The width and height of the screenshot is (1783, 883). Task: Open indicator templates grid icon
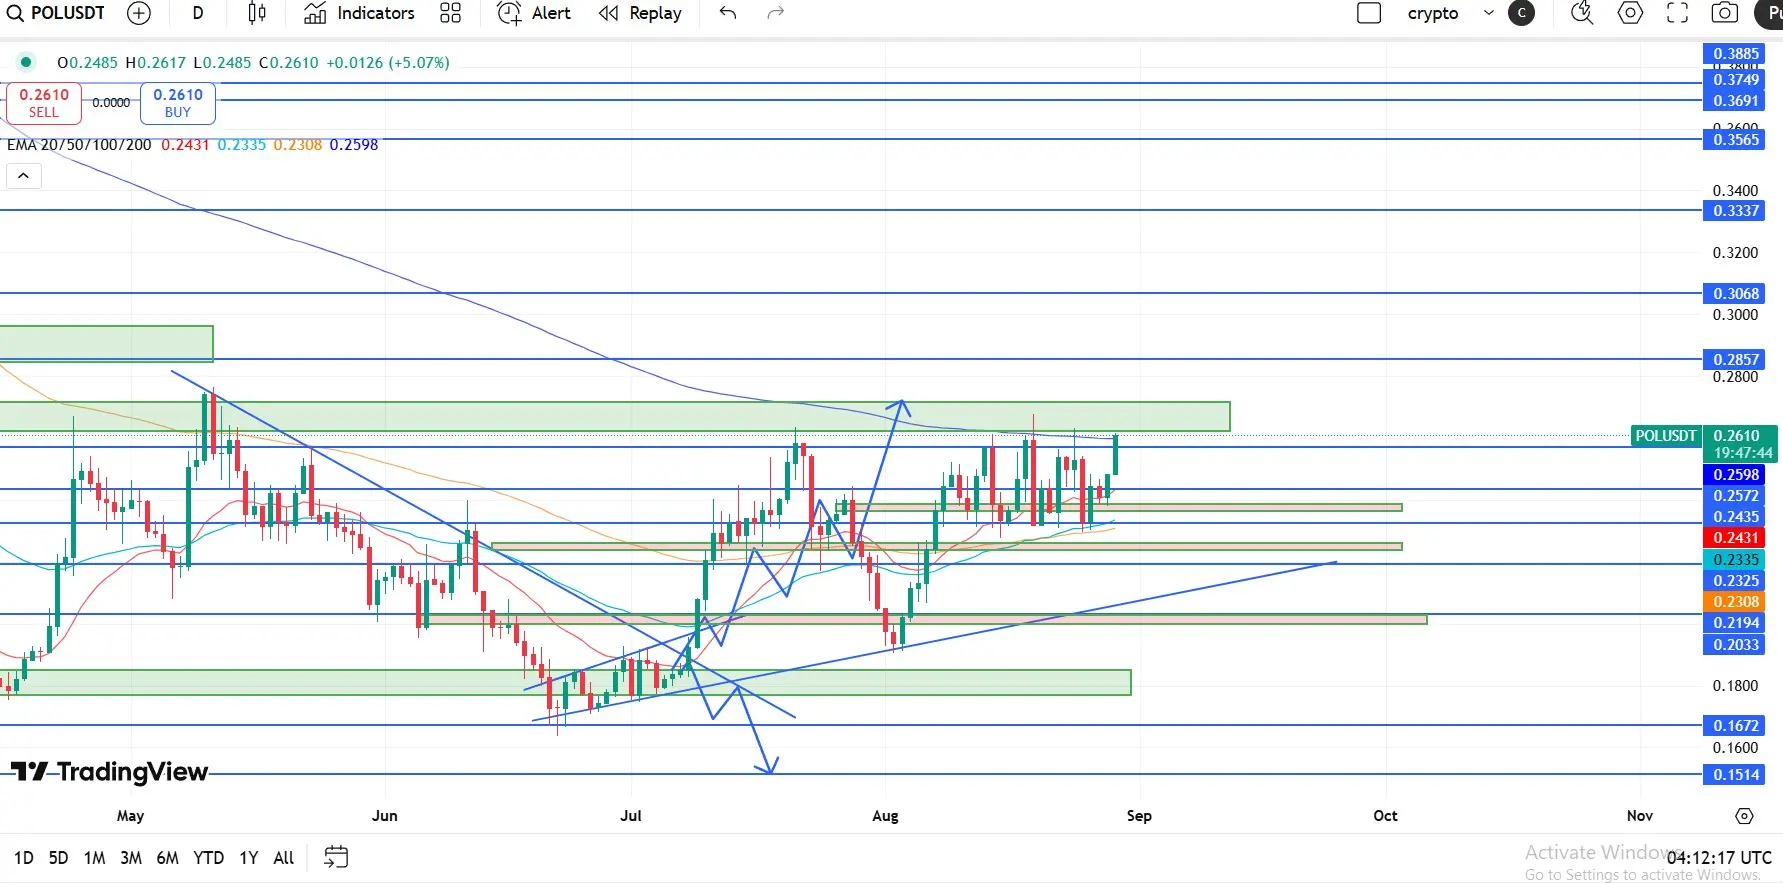coord(451,13)
